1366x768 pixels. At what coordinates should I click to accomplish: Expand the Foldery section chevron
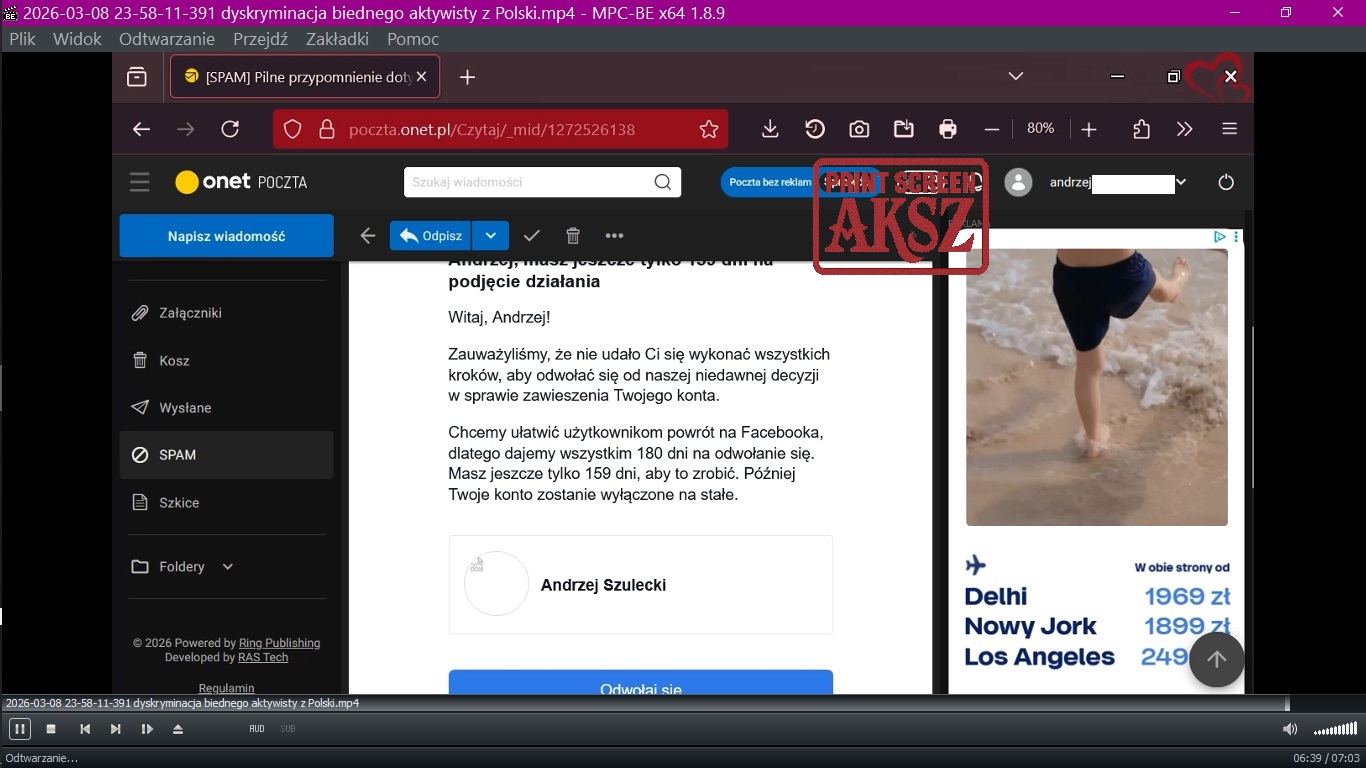[228, 567]
